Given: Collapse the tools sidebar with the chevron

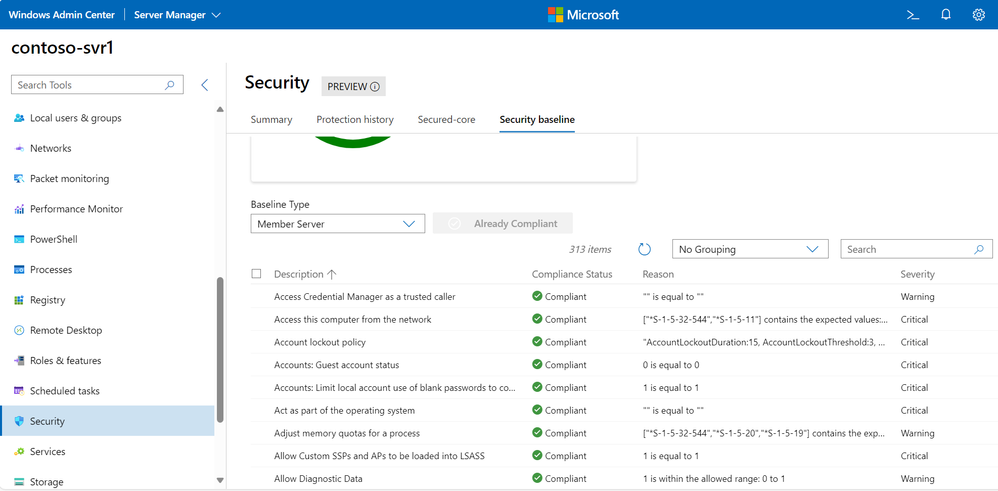Looking at the screenshot, I should pos(205,85).
